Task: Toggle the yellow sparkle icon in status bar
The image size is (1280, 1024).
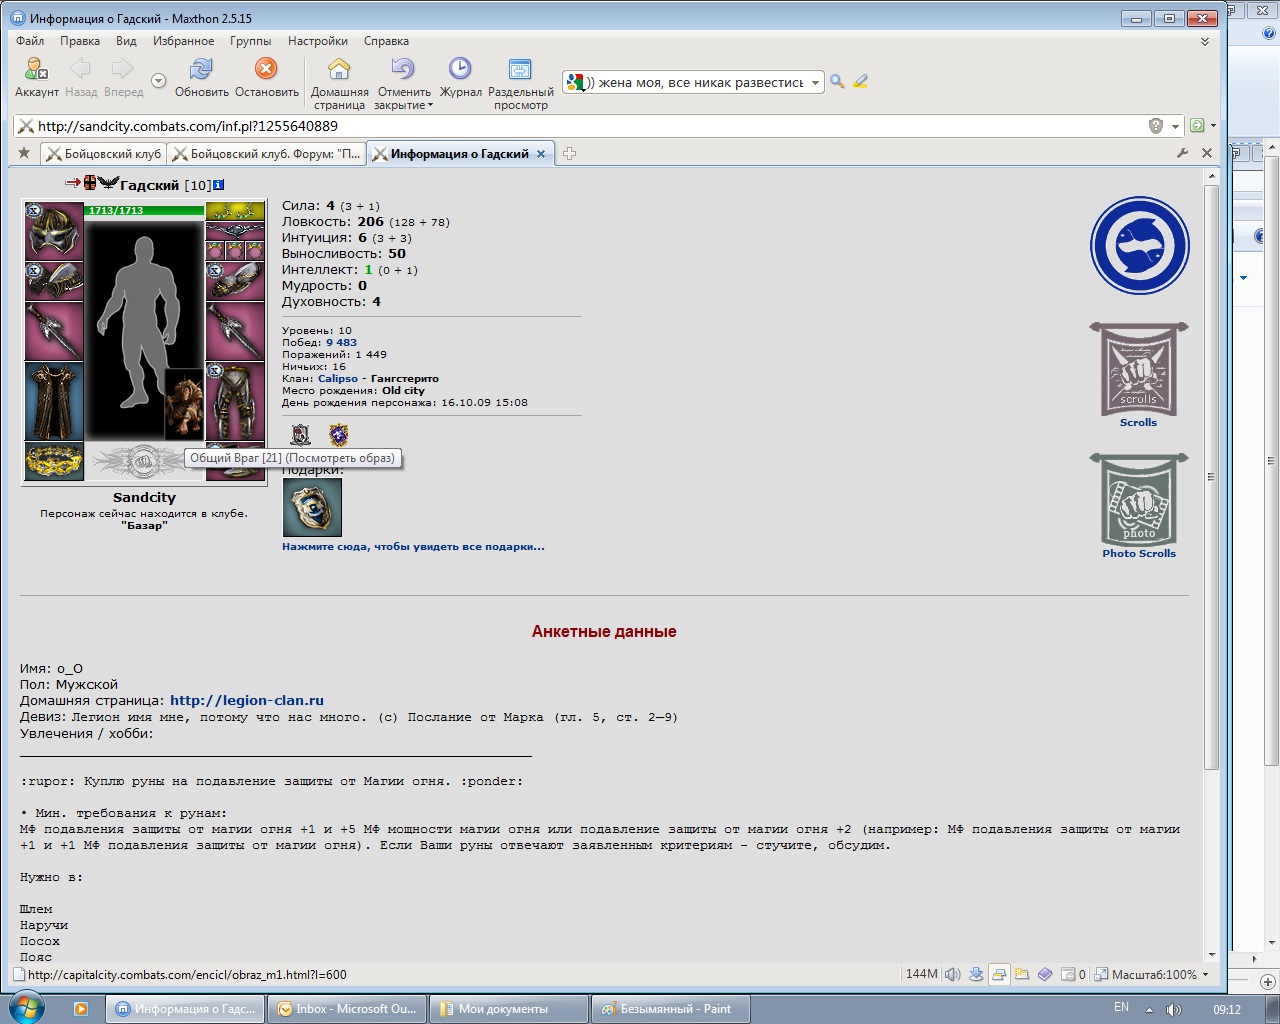Action: [x=1022, y=974]
